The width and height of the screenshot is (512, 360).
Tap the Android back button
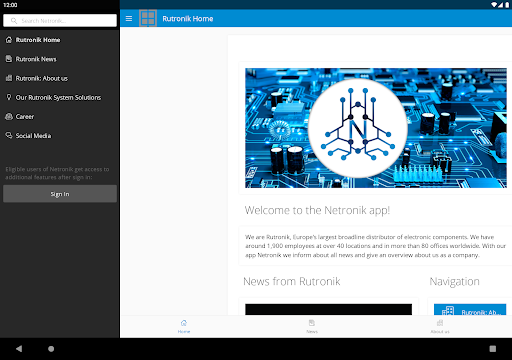pyautogui.click(x=19, y=349)
